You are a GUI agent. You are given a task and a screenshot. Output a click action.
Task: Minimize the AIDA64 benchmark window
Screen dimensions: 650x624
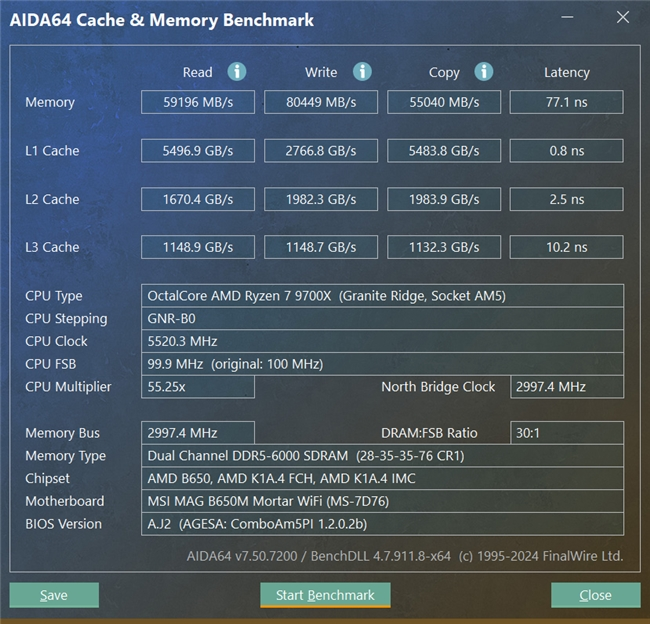(x=569, y=20)
